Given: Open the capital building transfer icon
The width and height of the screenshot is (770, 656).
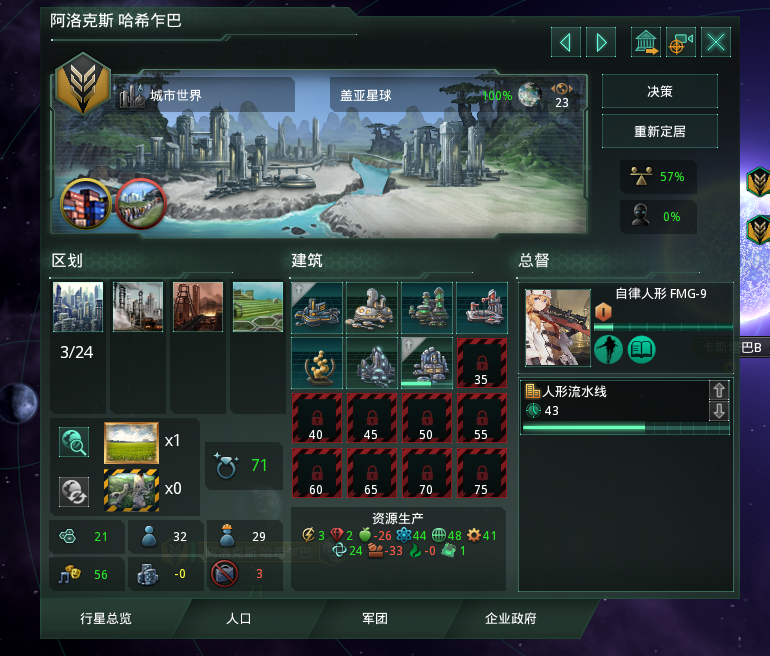Looking at the screenshot, I should click(645, 42).
